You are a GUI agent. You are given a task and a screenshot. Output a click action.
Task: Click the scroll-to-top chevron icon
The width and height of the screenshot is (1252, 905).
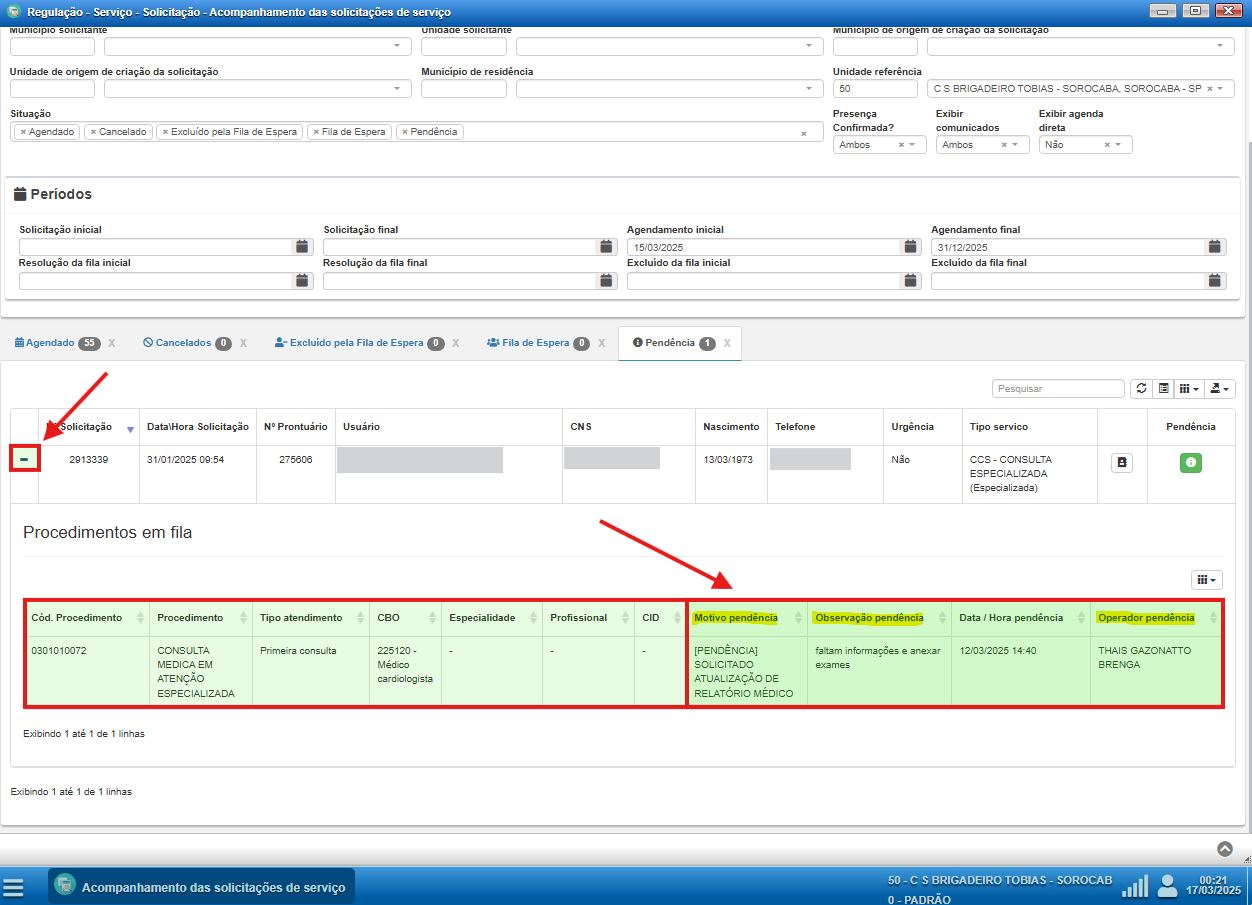point(1225,849)
